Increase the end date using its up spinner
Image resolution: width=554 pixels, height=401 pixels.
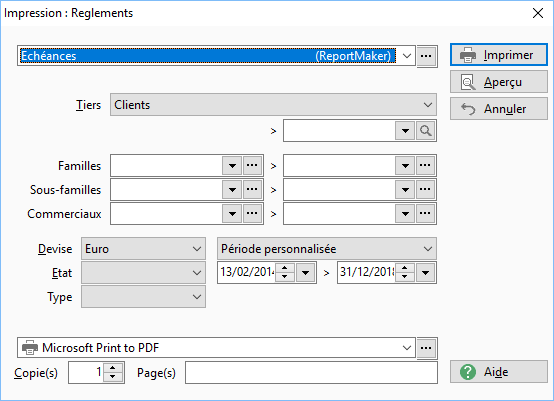pyautogui.click(x=405, y=268)
